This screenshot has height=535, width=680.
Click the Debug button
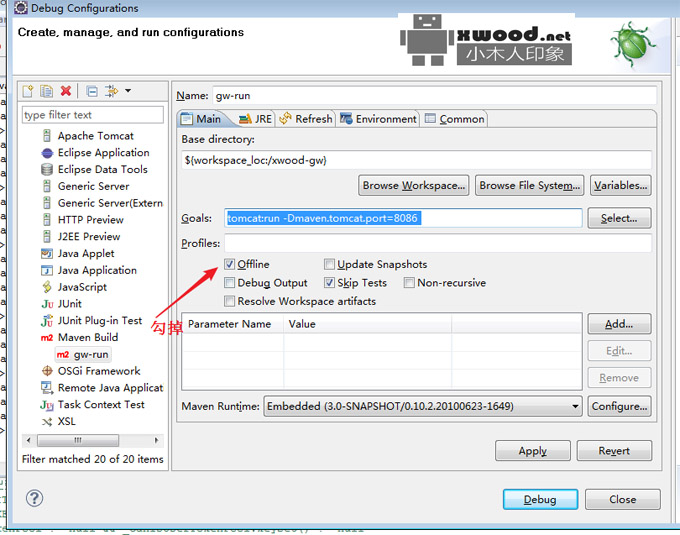pyautogui.click(x=540, y=499)
